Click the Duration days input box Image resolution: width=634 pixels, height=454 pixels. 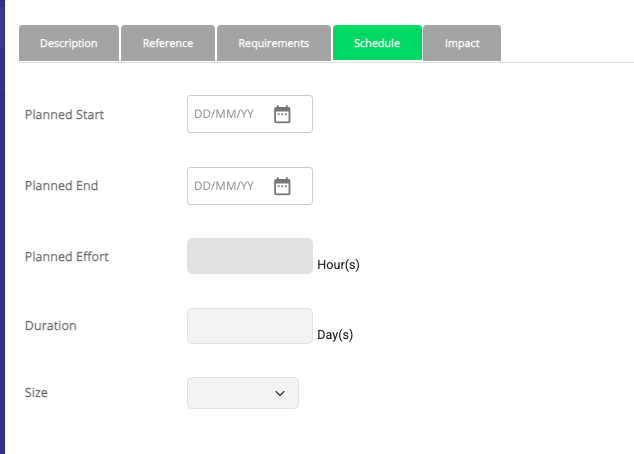tap(250, 326)
